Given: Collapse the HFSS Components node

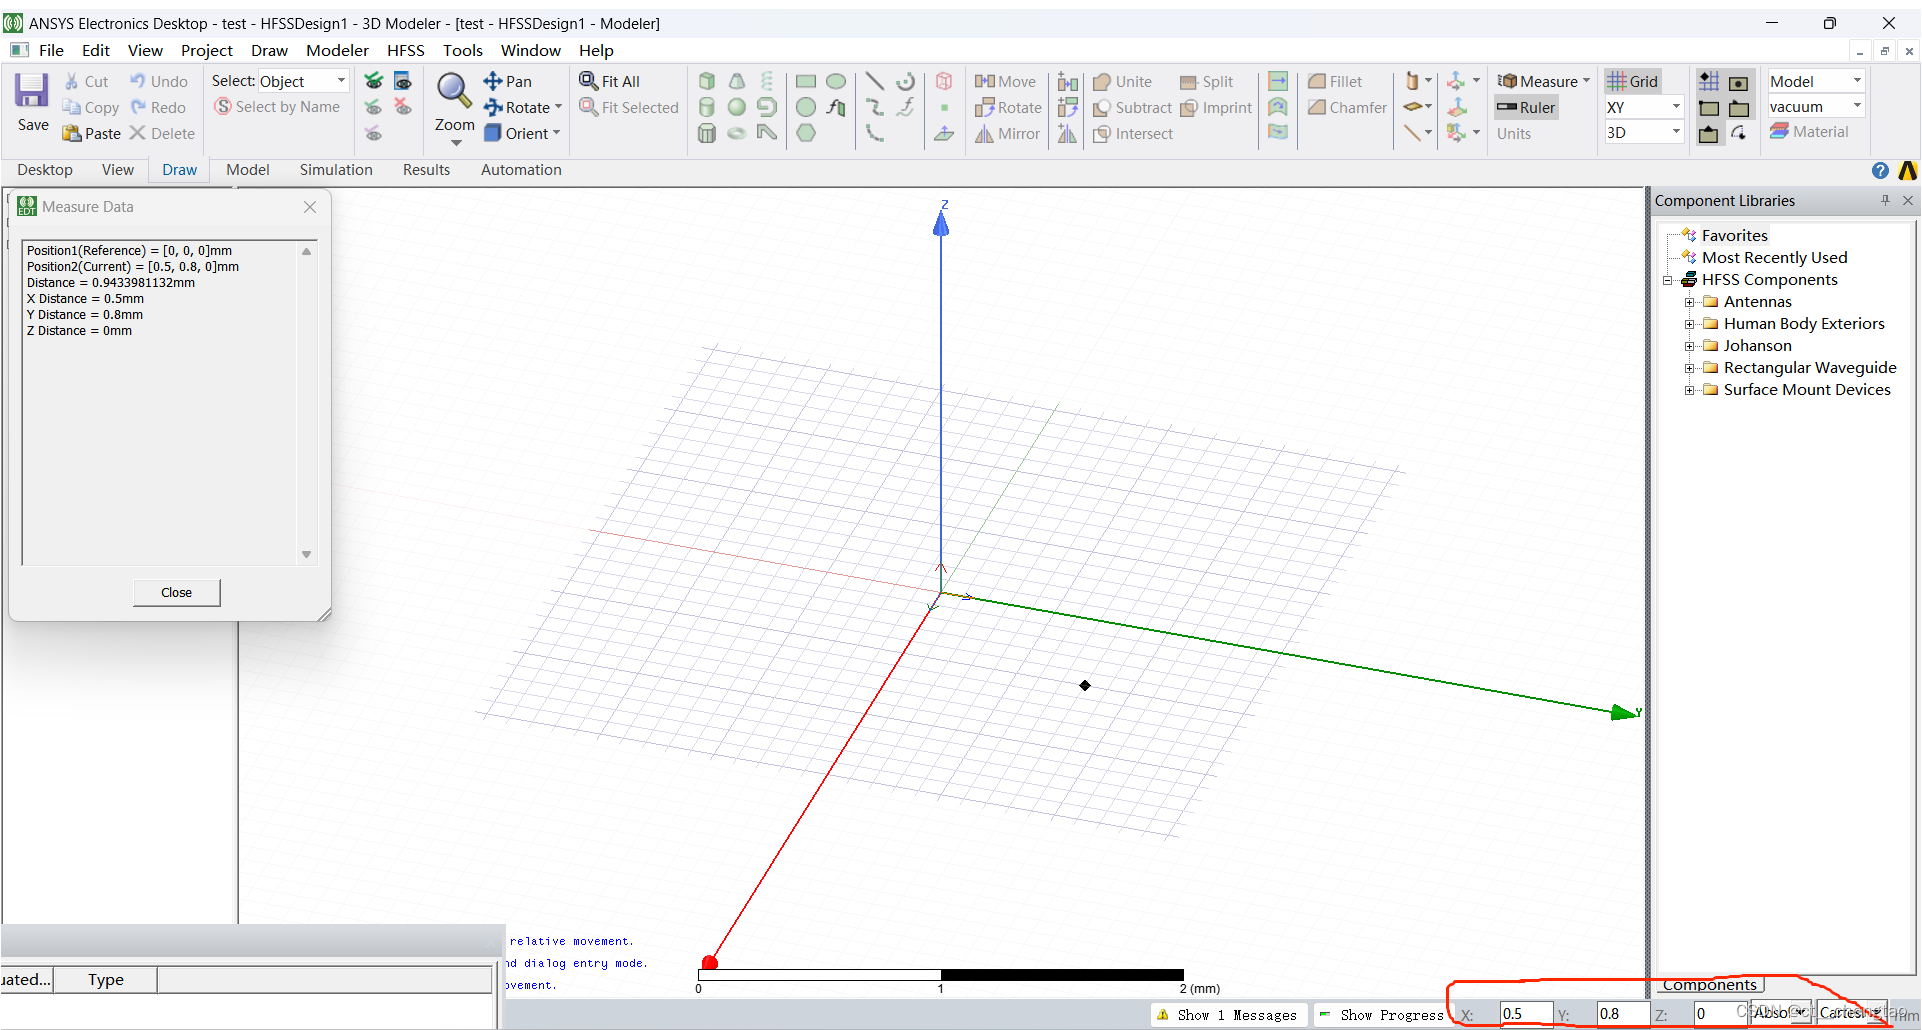Looking at the screenshot, I should click(1667, 280).
